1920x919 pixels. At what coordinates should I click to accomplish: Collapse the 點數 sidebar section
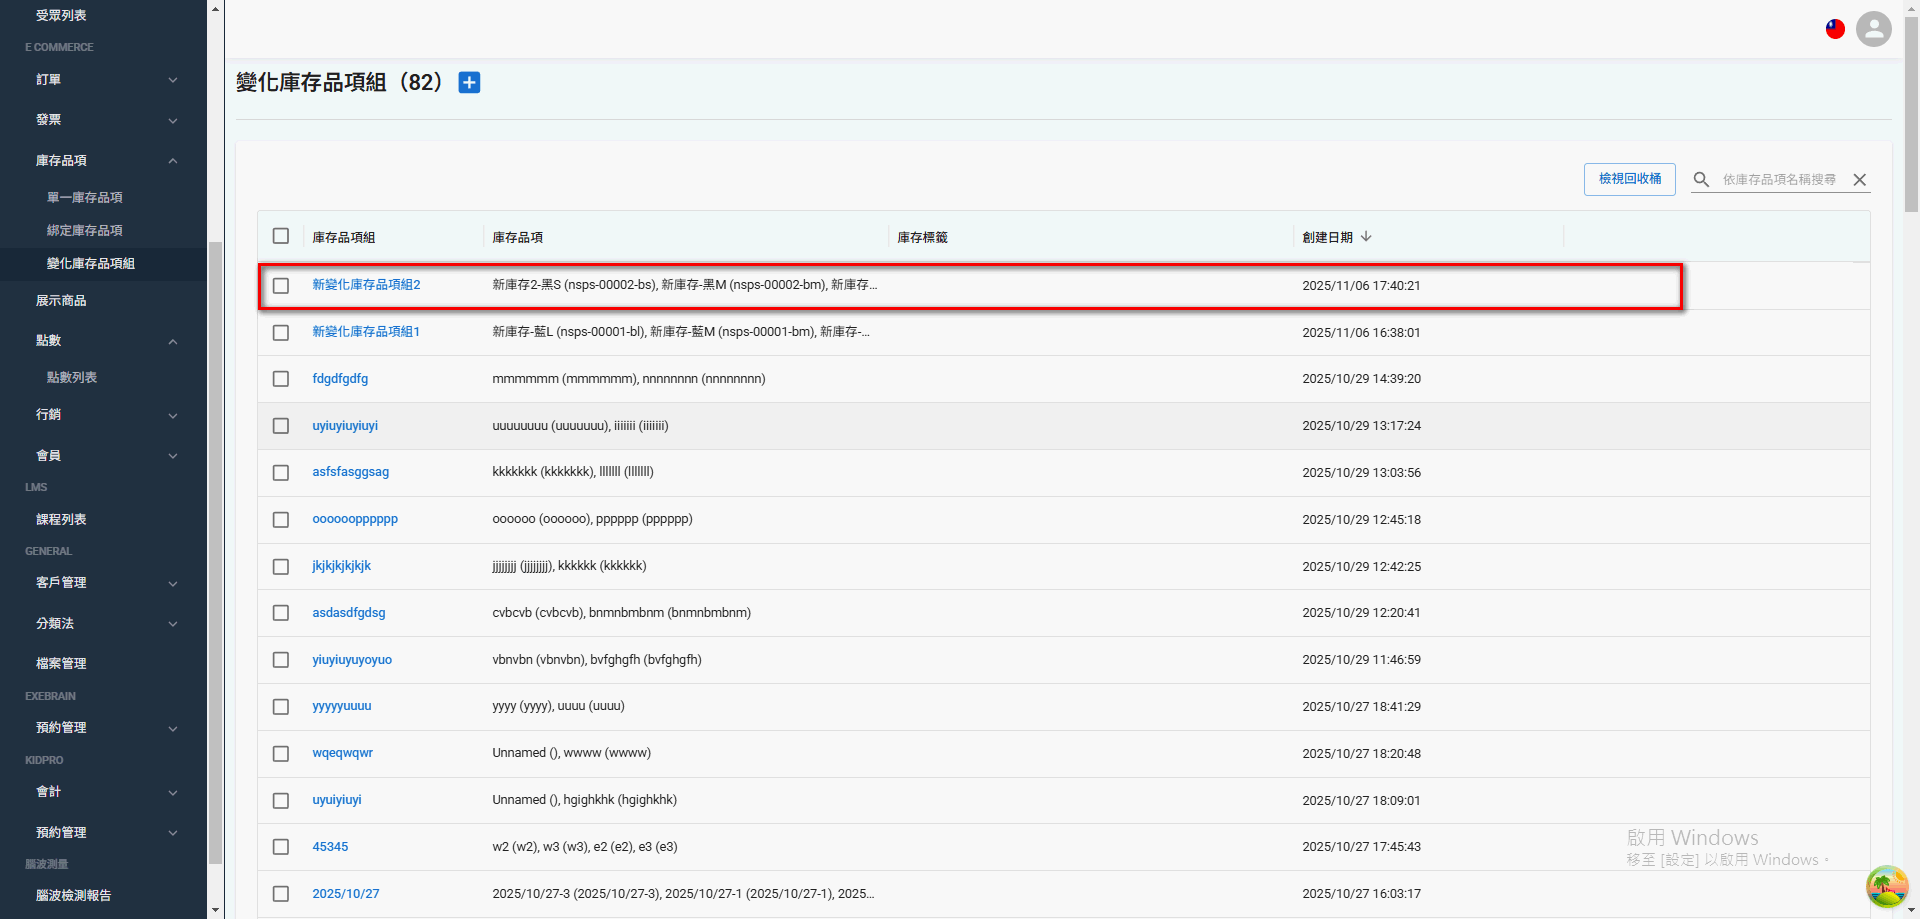click(x=104, y=341)
